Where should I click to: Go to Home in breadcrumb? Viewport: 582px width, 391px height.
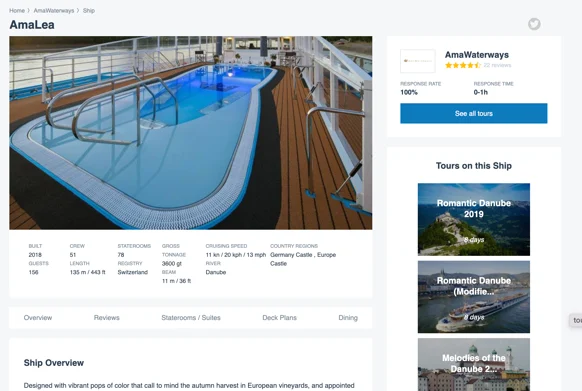coord(17,10)
